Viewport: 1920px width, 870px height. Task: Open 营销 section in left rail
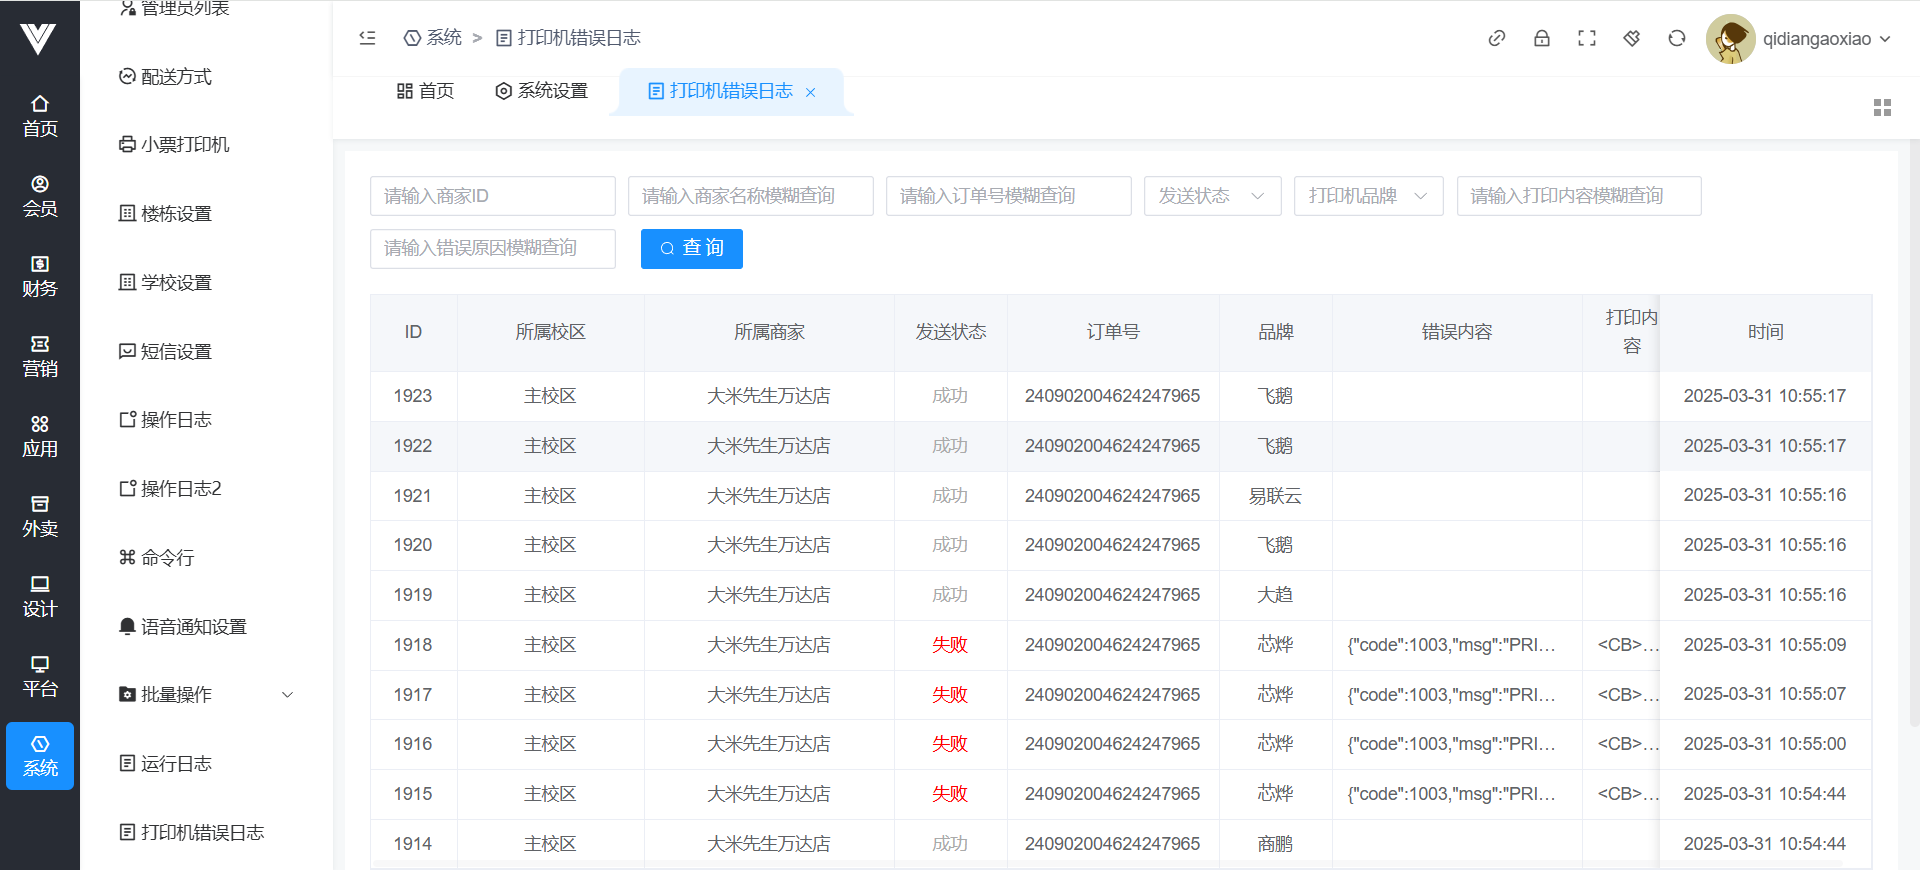40,356
